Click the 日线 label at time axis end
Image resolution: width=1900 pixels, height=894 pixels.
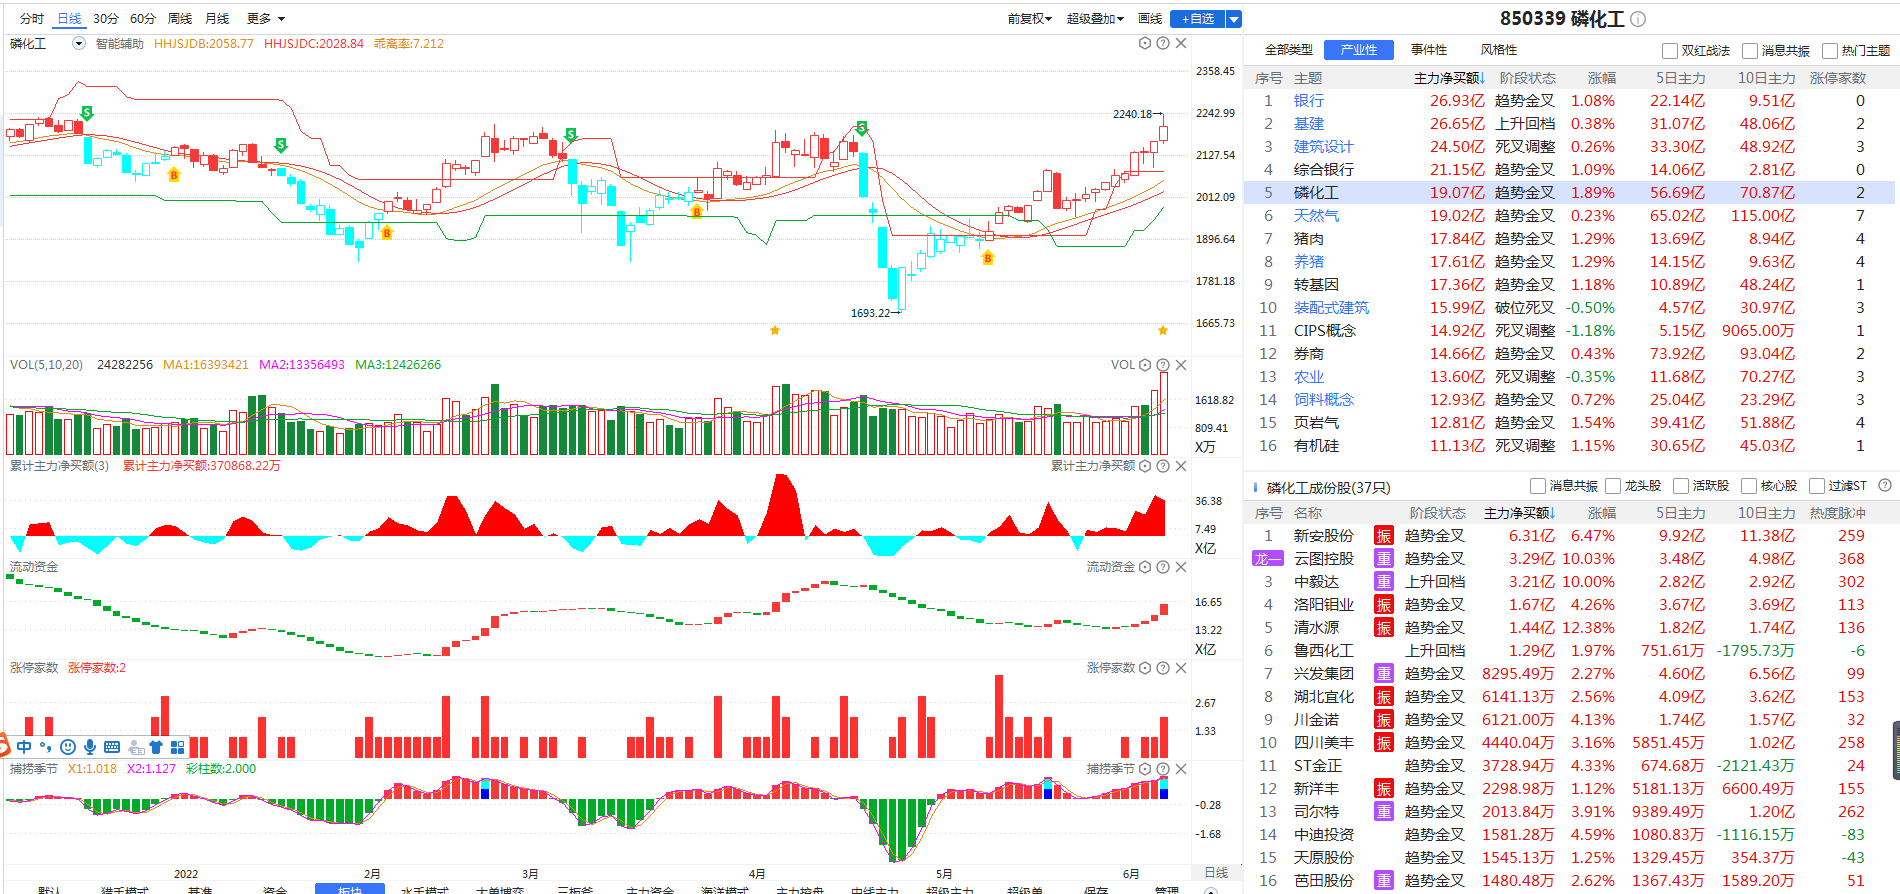[x=1216, y=873]
